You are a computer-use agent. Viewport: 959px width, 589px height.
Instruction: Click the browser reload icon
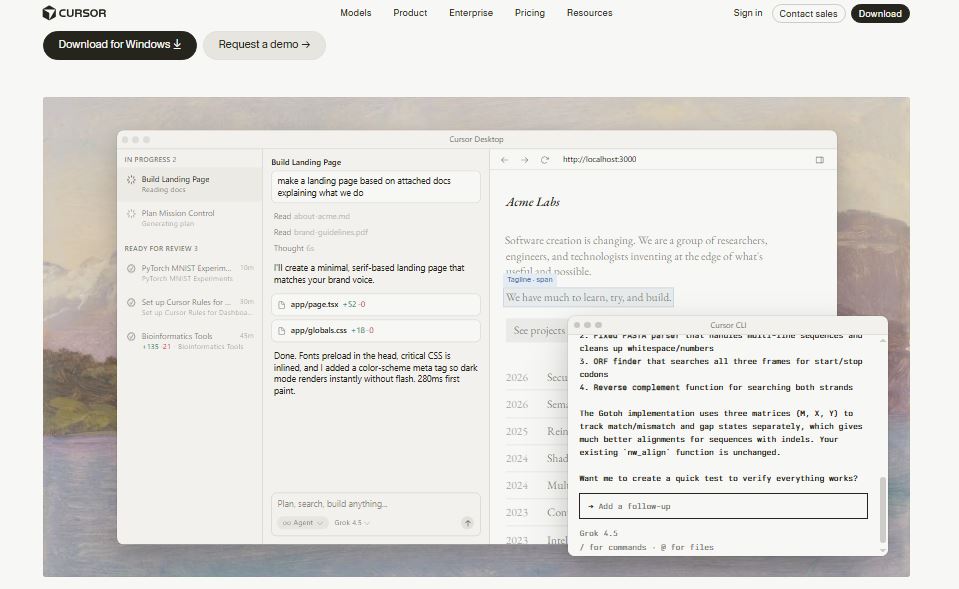pyautogui.click(x=544, y=160)
